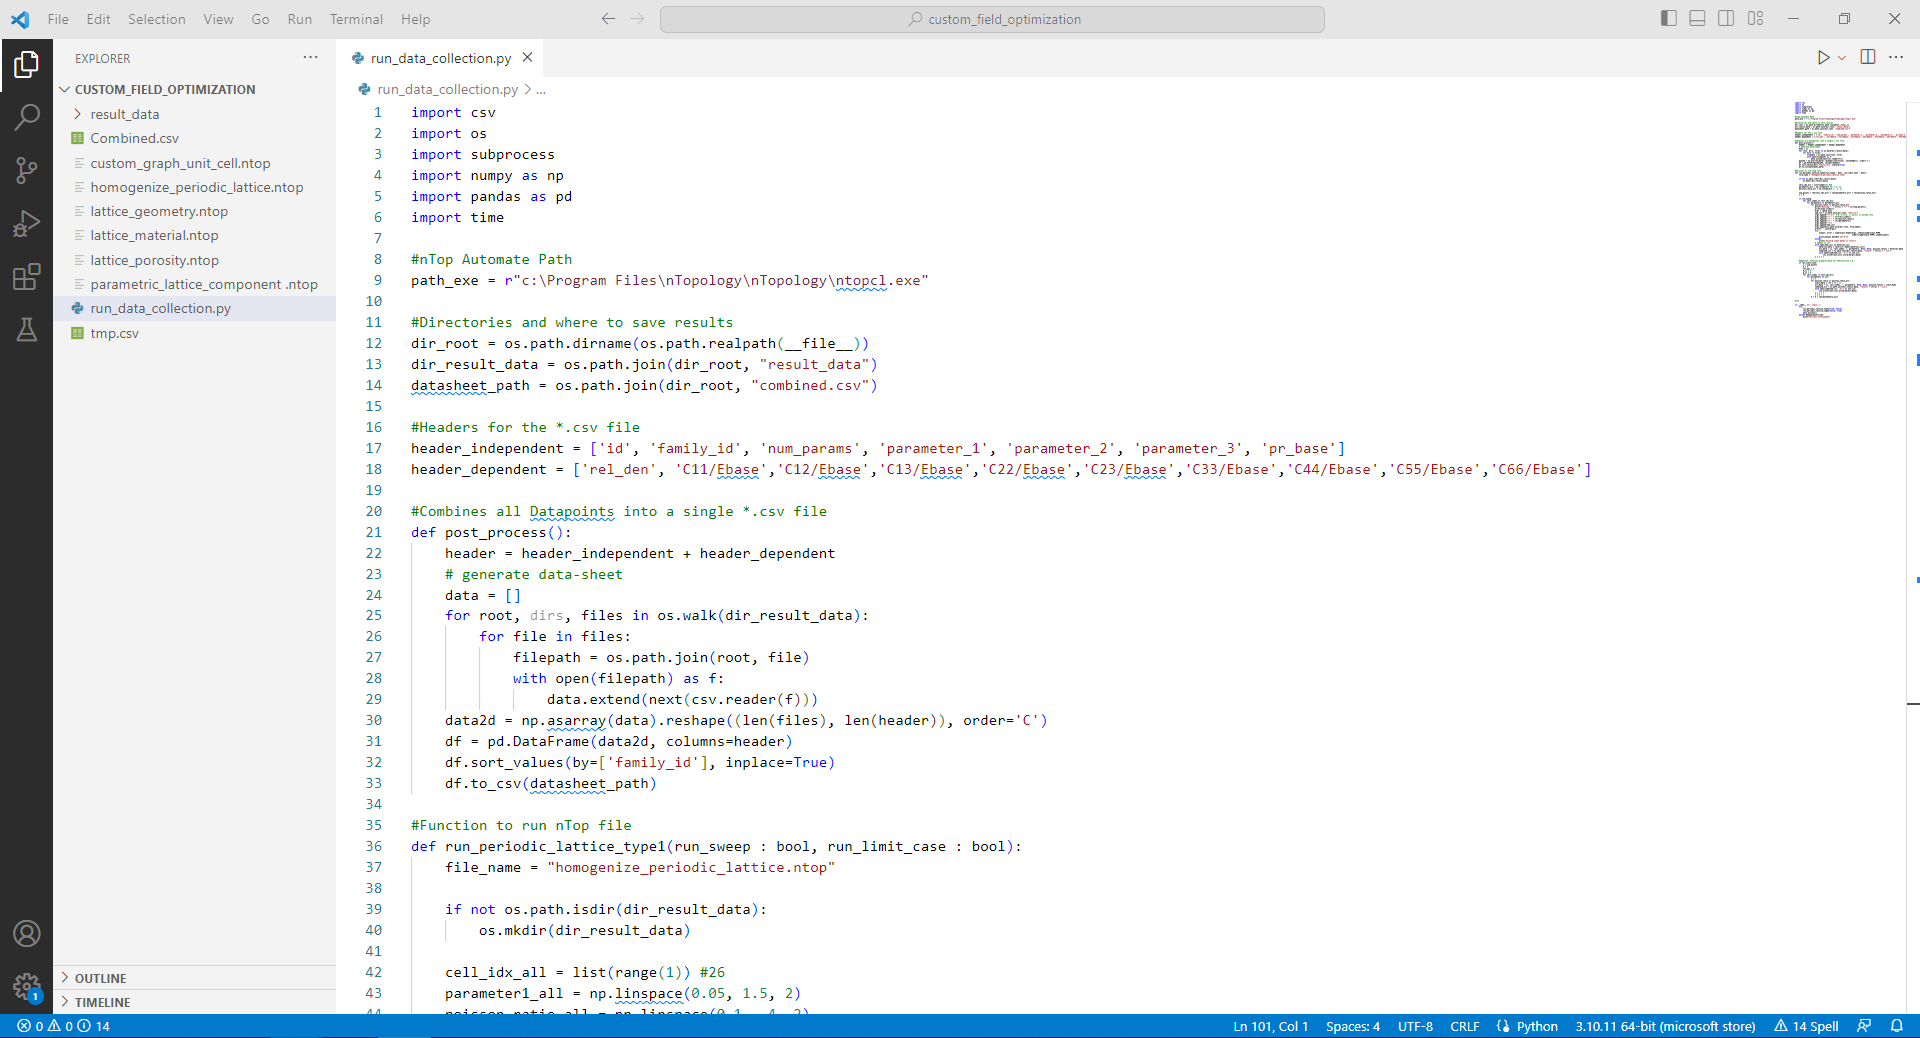Expand the OUTLINE section
The width and height of the screenshot is (1920, 1038).
tap(100, 978)
